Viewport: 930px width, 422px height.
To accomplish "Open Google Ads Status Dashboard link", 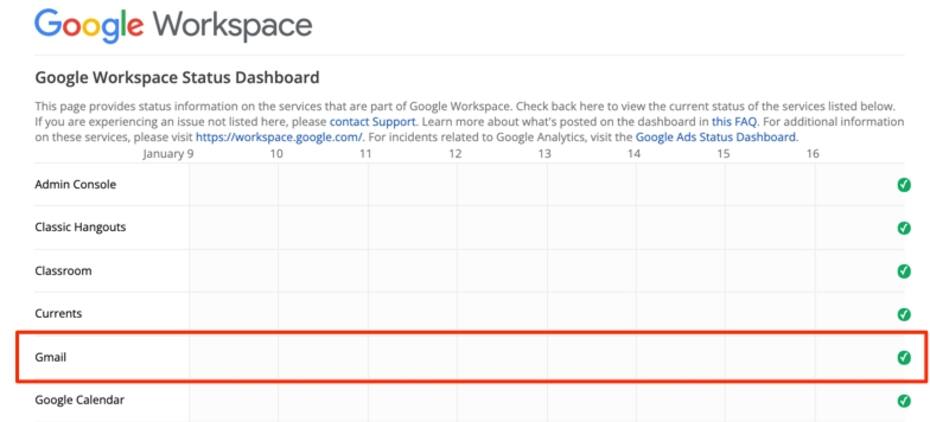I will 716,138.
